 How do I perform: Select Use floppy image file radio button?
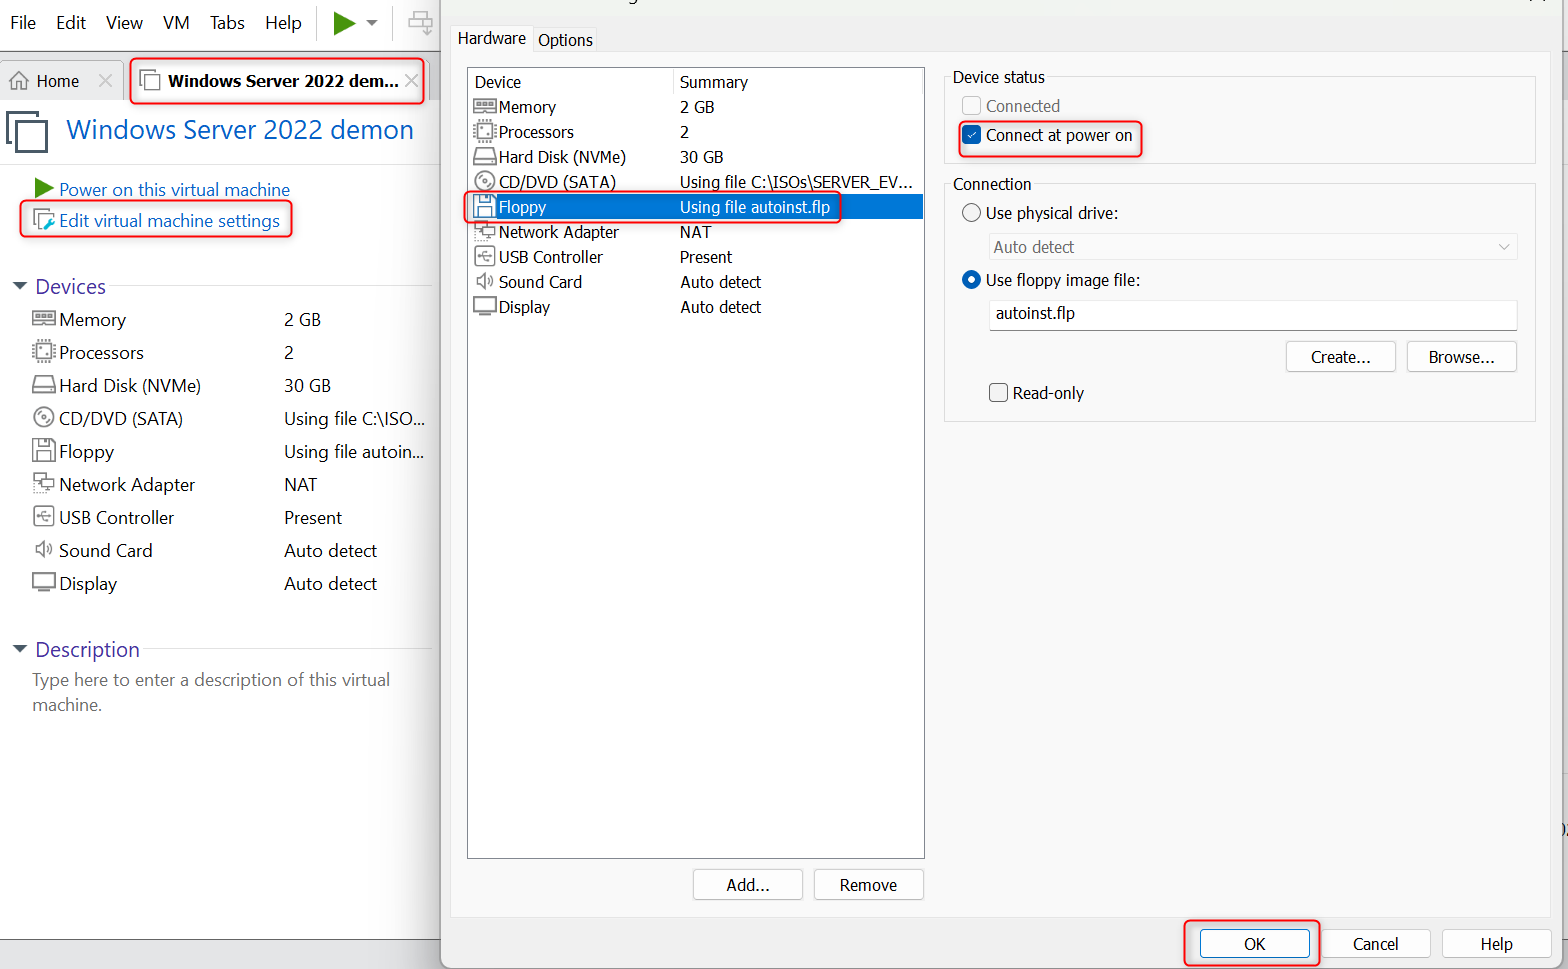click(x=971, y=280)
